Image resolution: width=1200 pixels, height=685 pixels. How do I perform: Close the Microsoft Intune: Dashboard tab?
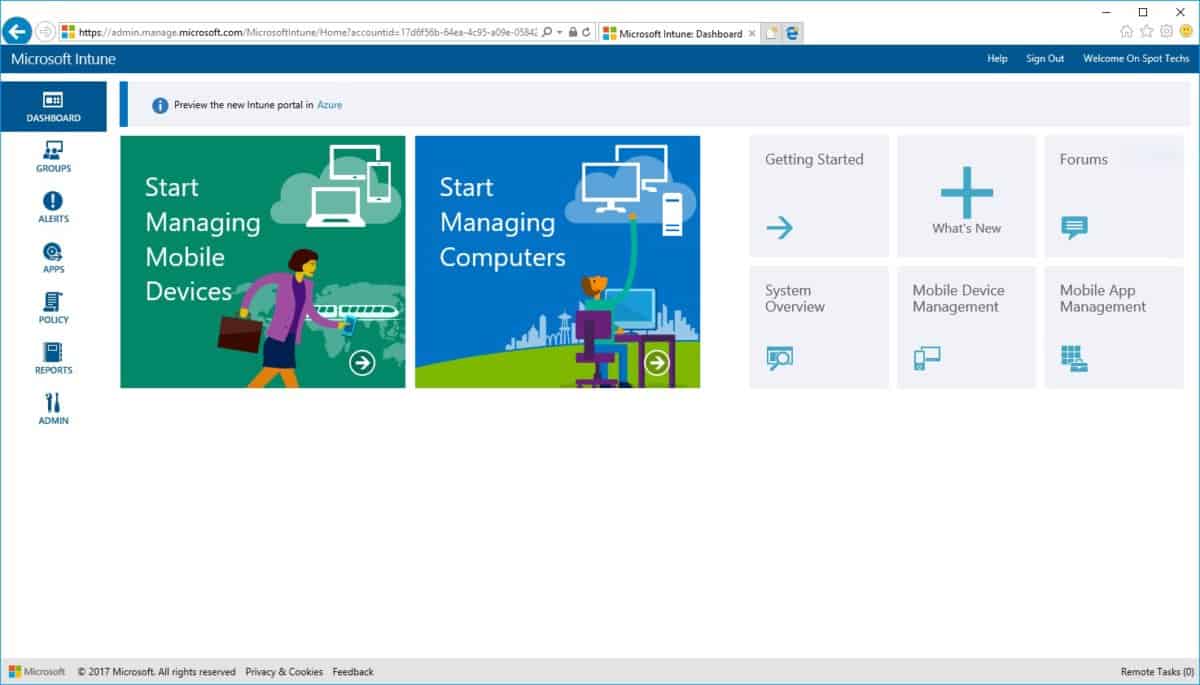(752, 33)
